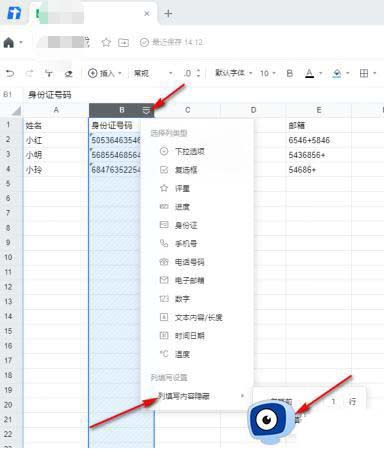Click cell 小玲
The height and width of the screenshot is (449, 384).
point(56,169)
